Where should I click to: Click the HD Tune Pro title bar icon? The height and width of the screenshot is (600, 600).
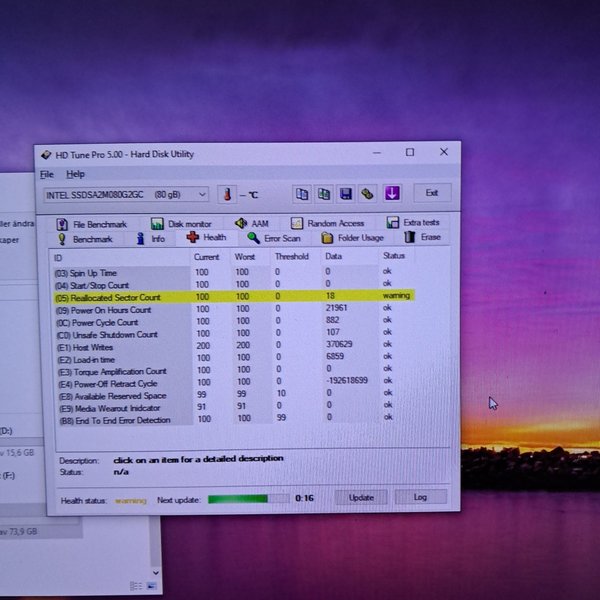[x=46, y=155]
